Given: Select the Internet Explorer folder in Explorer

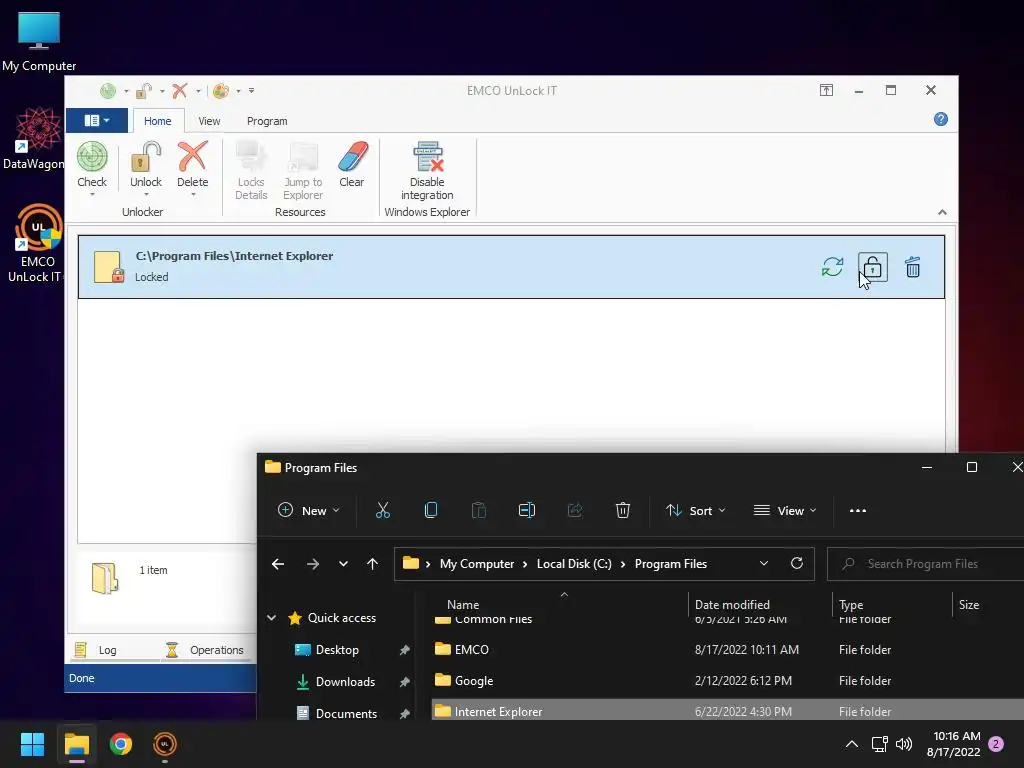Looking at the screenshot, I should click(728, 711).
